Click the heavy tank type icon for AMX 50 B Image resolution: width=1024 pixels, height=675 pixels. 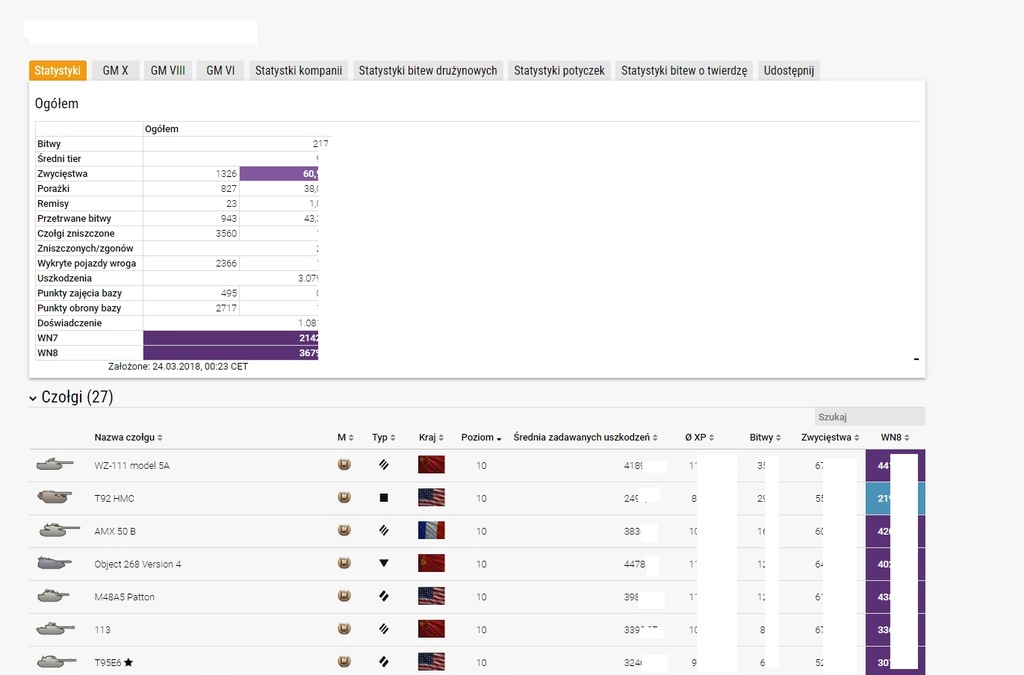click(384, 530)
